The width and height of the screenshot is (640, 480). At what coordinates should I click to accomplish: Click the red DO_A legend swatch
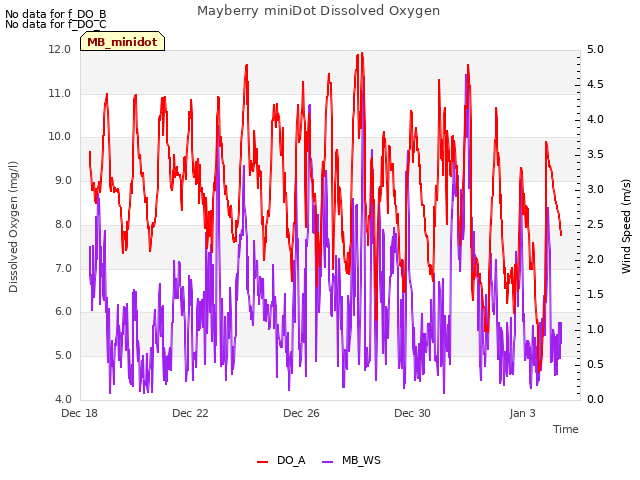tap(262, 461)
